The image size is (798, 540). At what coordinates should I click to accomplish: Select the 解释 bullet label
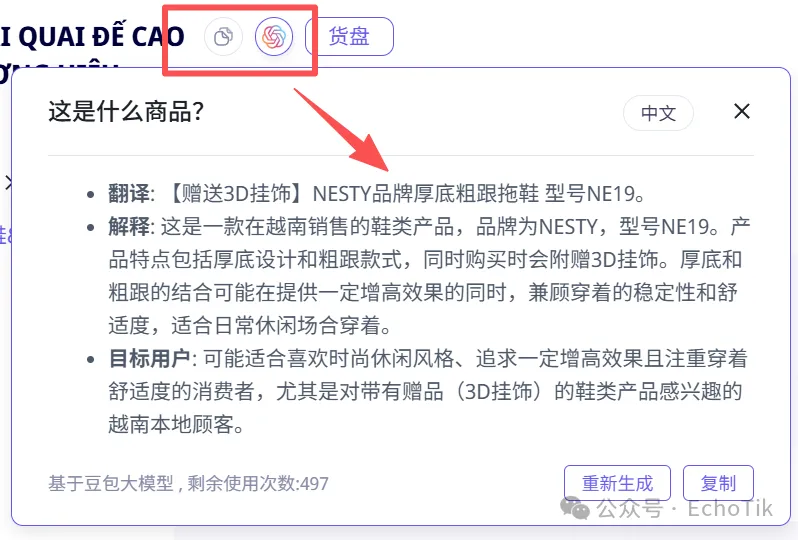coord(129,226)
